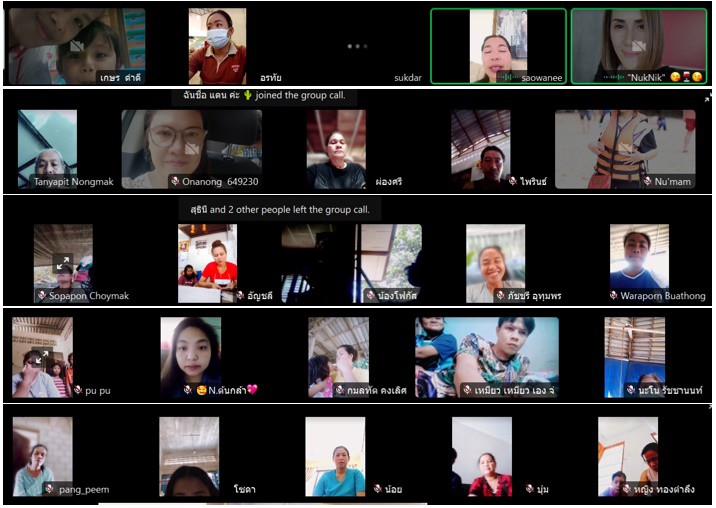Click the muted mic icon beside Onanong_649230
This screenshot has height=508, width=716.
(175, 182)
